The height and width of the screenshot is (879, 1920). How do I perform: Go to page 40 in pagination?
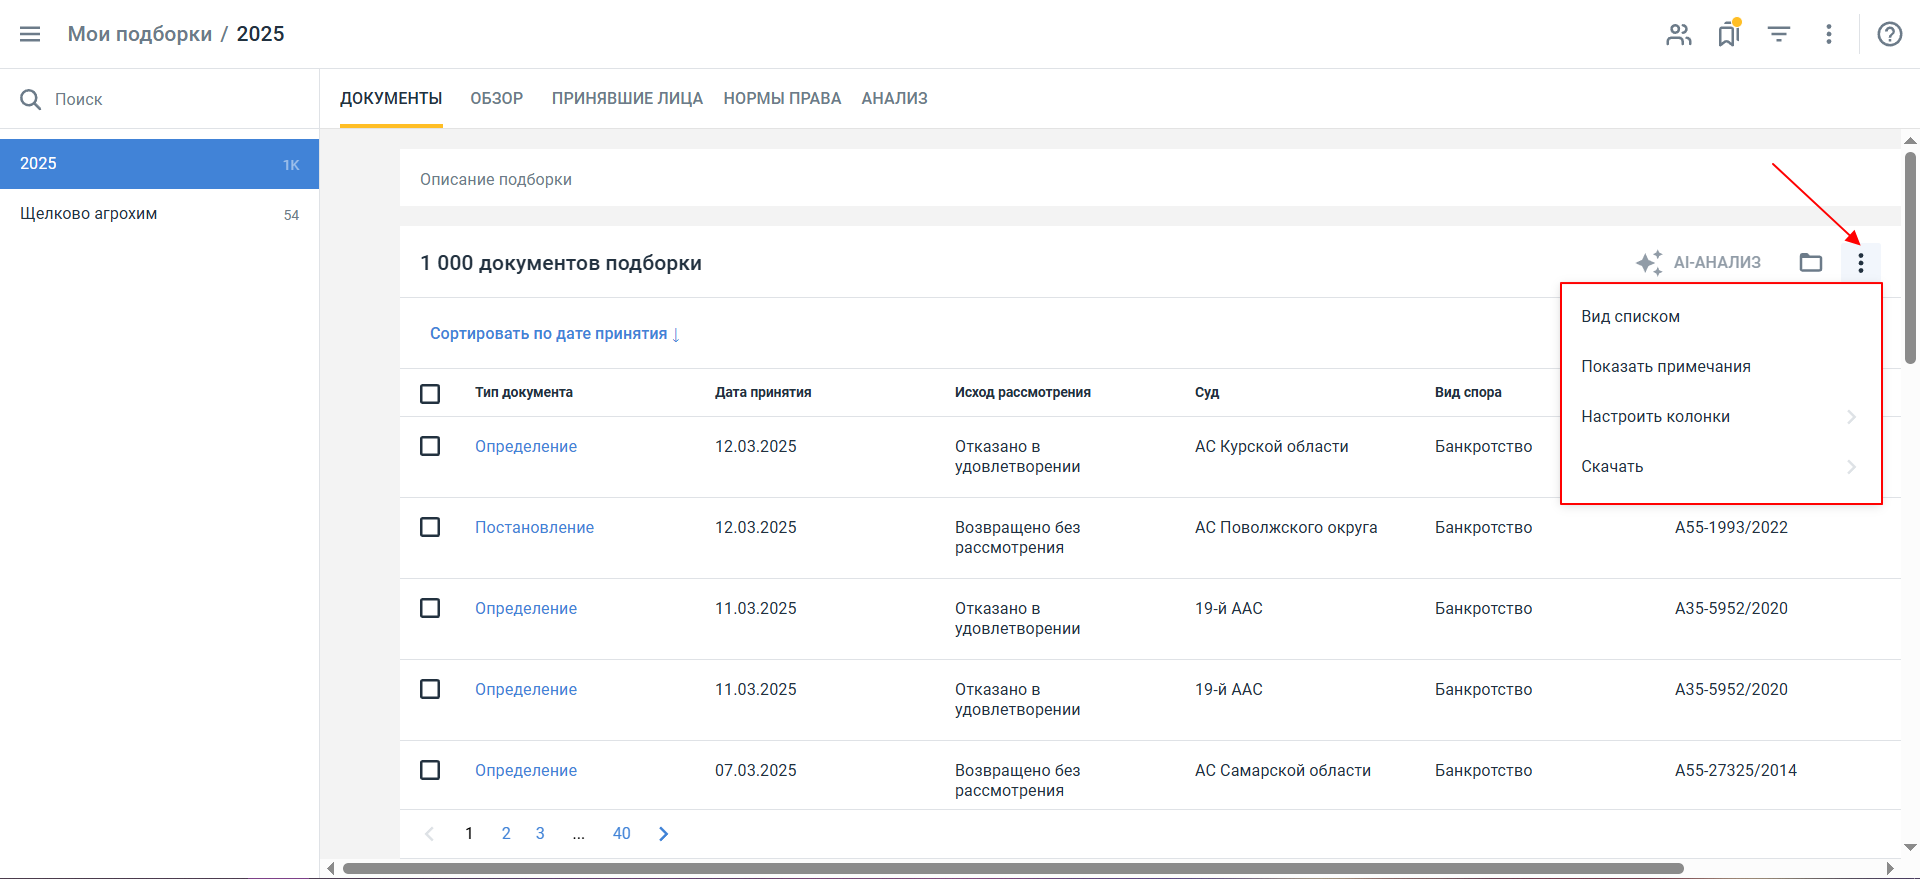(621, 834)
